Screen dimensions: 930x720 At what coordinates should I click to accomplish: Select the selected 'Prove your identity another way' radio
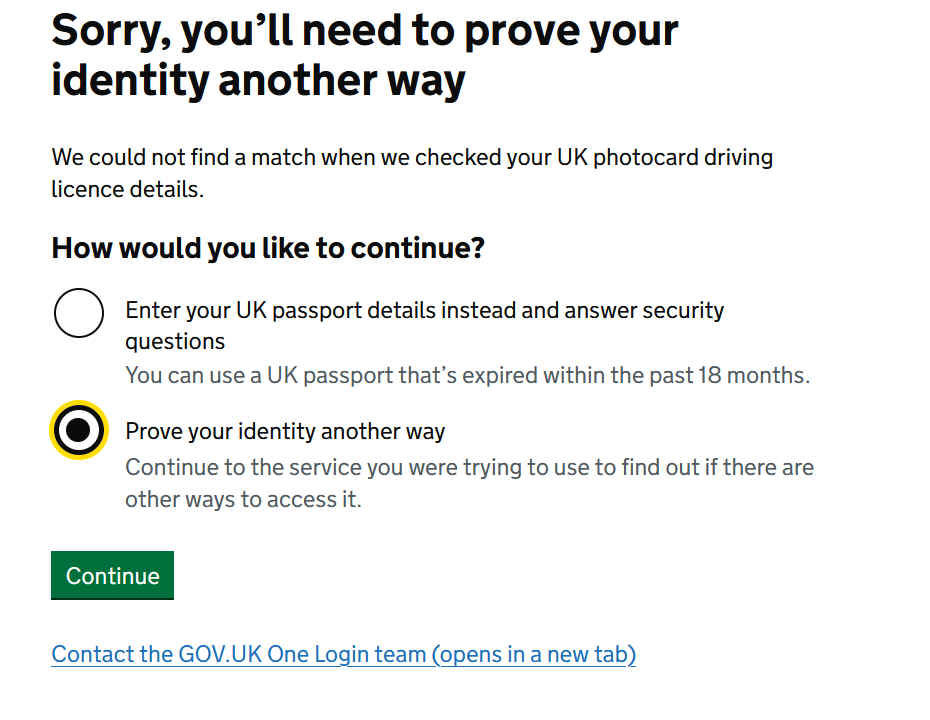78,430
